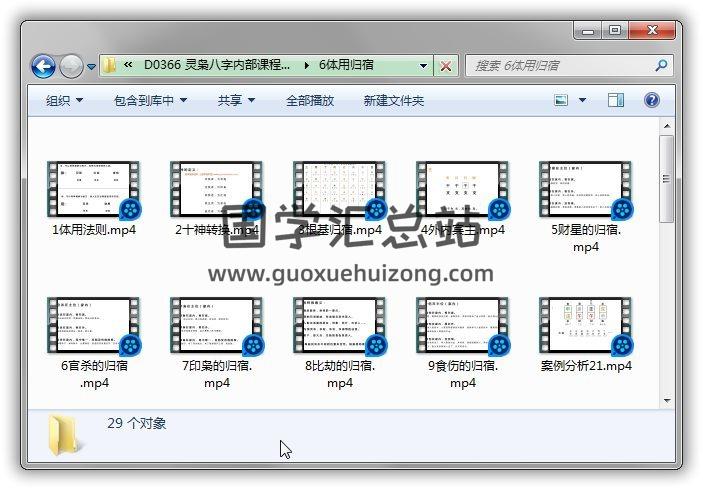Open the 共享 menu
703x490 pixels.
click(236, 100)
